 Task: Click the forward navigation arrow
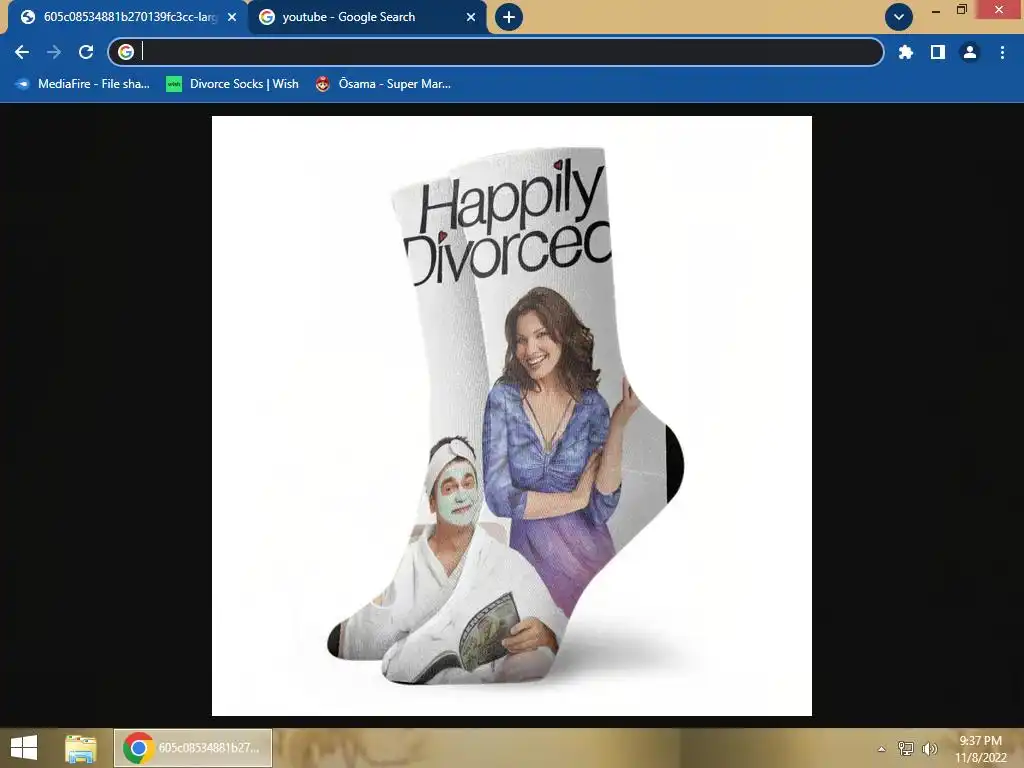pos(54,52)
